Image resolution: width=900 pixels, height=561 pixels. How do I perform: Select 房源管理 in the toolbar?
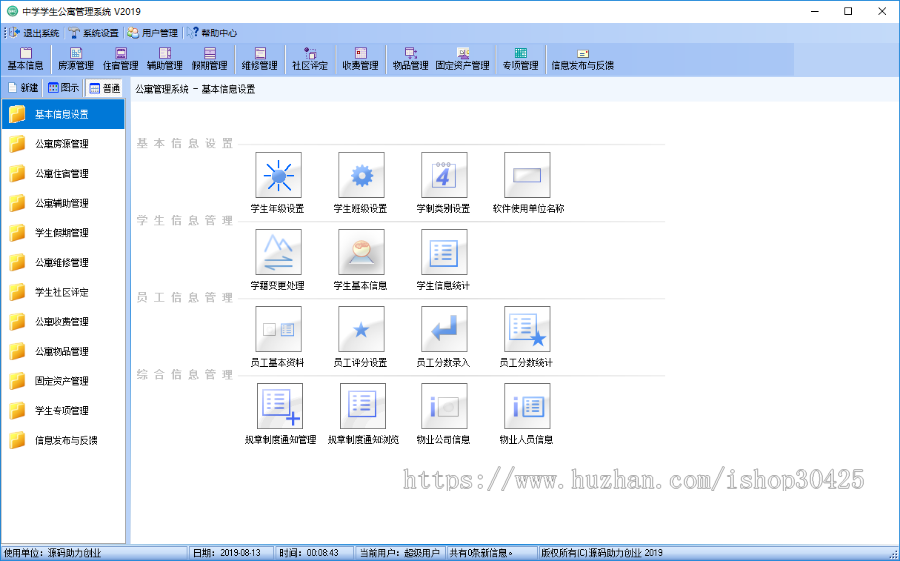point(75,59)
